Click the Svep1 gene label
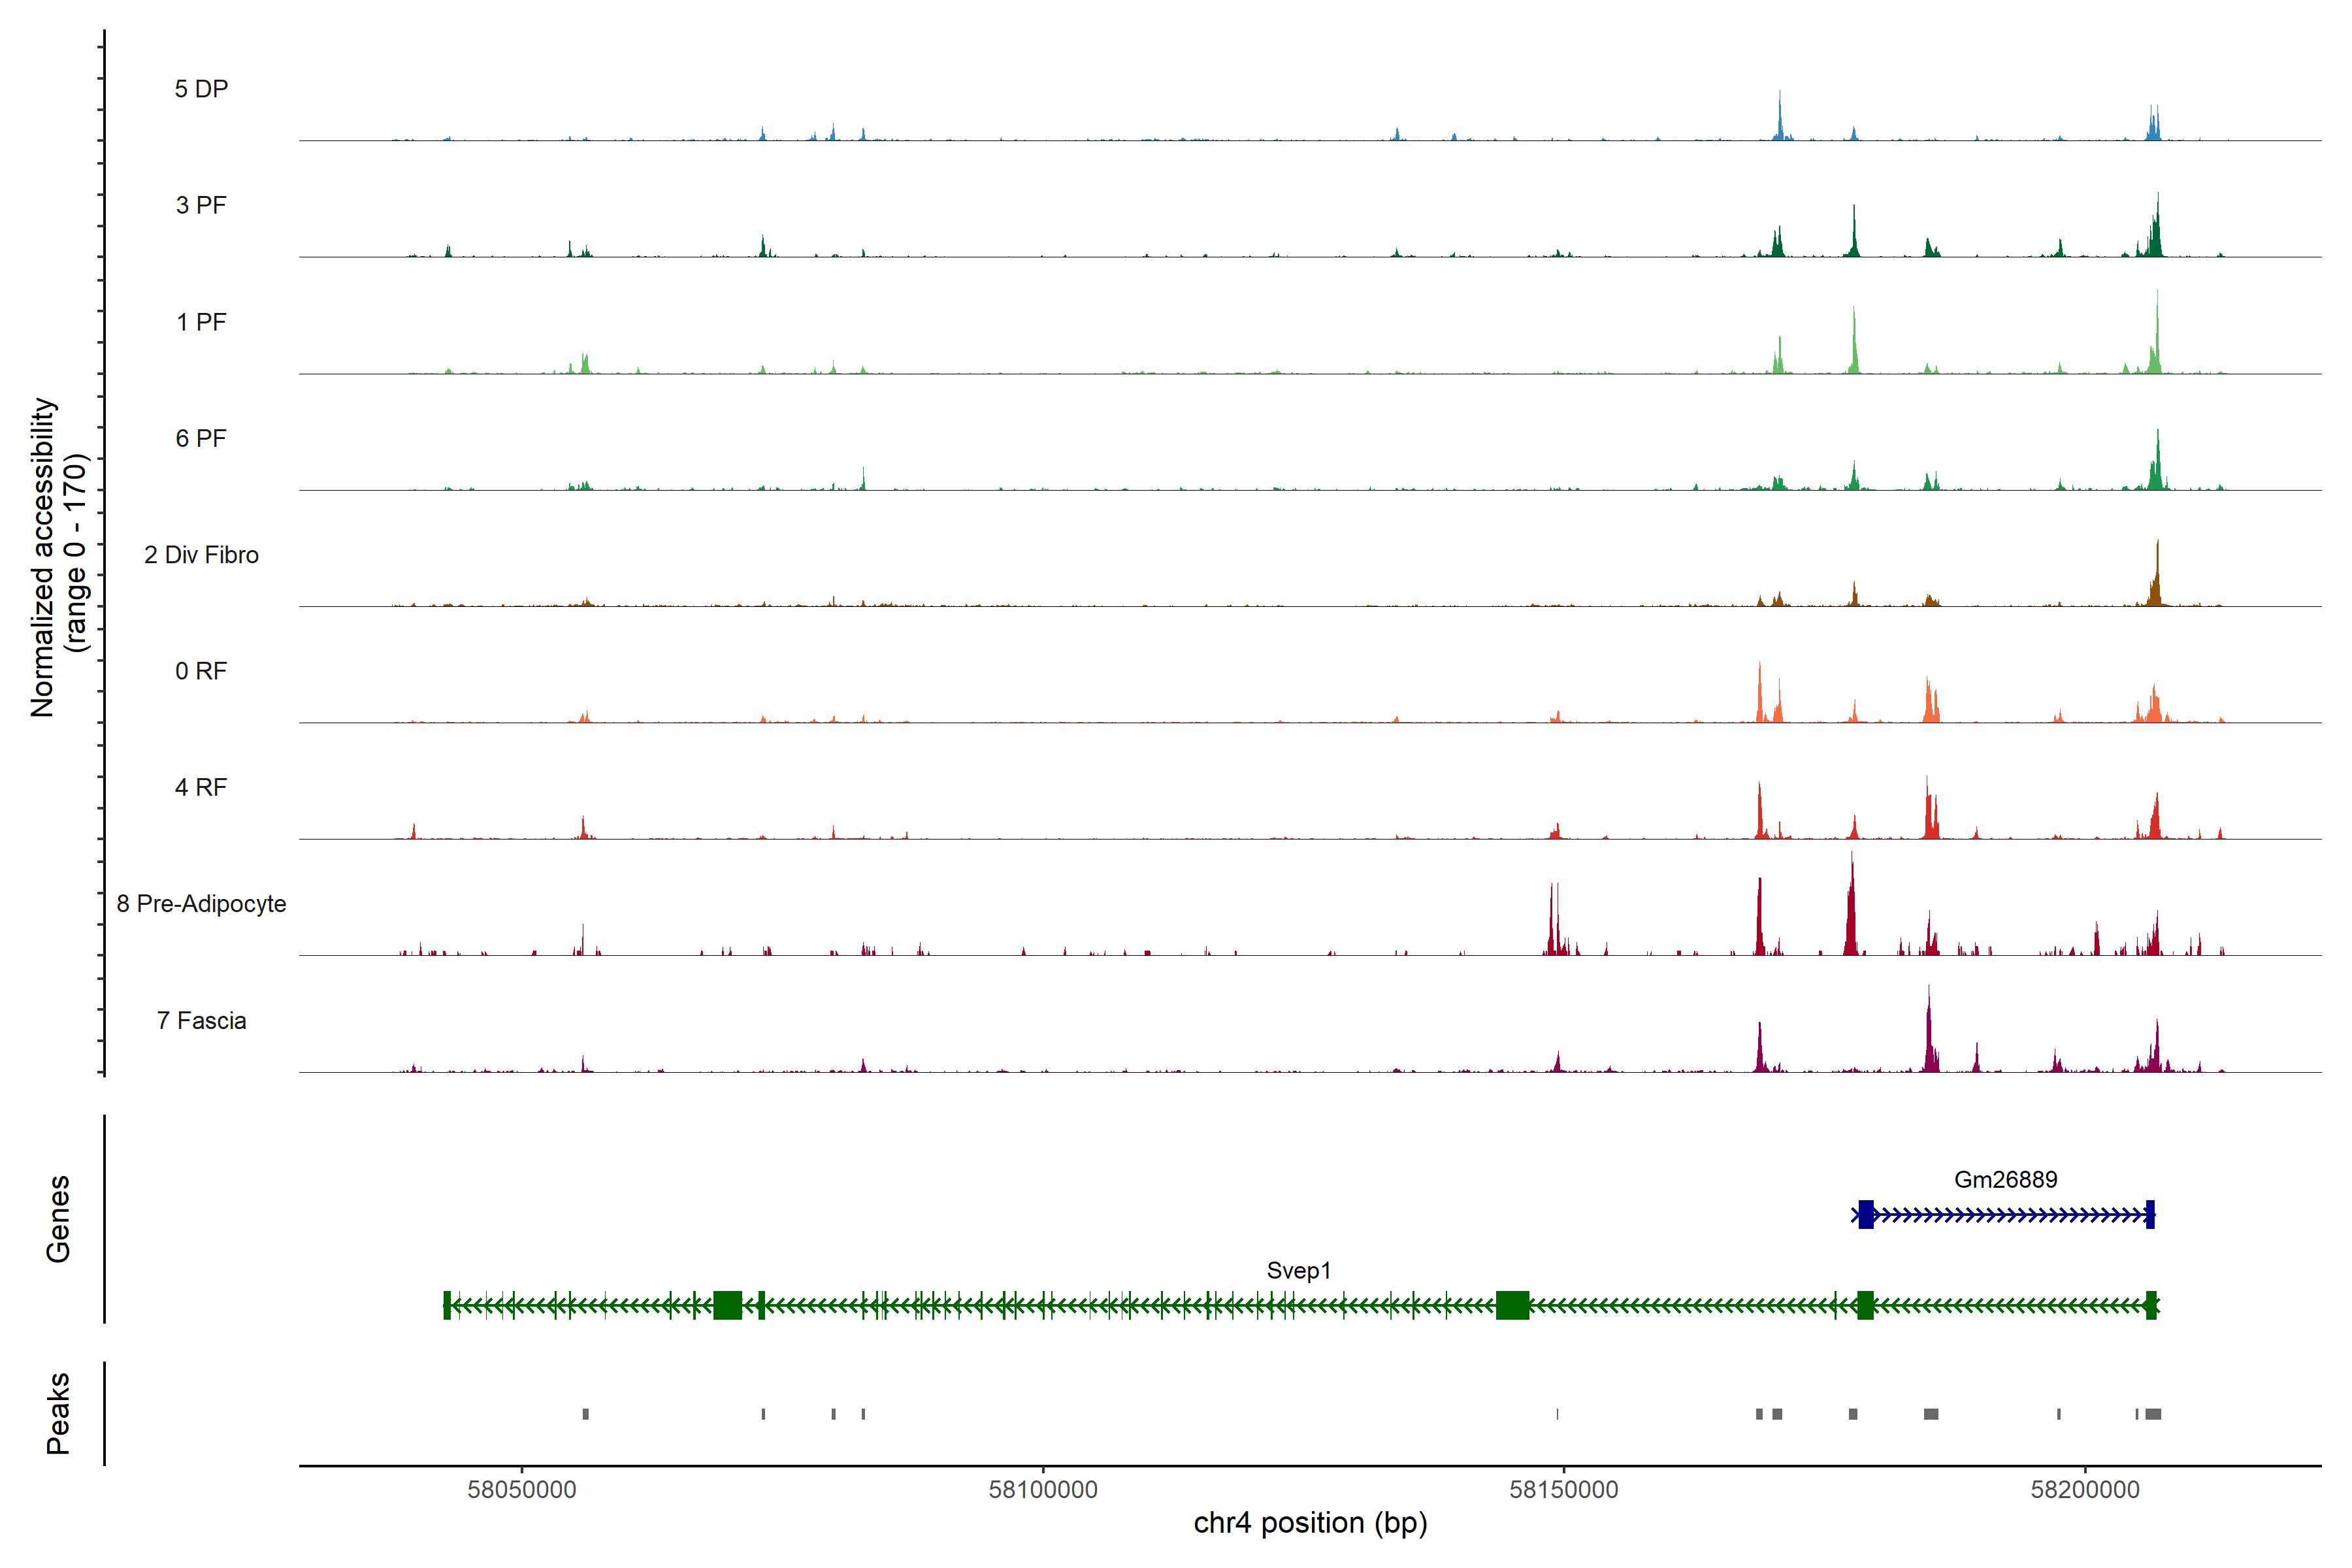Screen dimensions: 2352x1568 point(1298,1270)
